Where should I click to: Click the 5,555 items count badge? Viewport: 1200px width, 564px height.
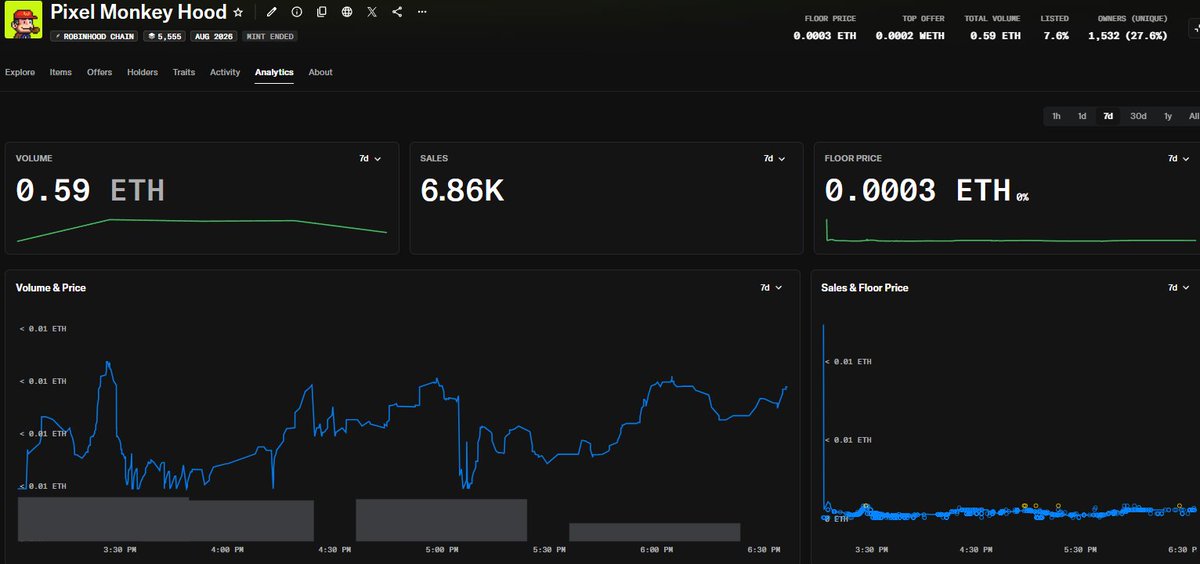tap(162, 36)
